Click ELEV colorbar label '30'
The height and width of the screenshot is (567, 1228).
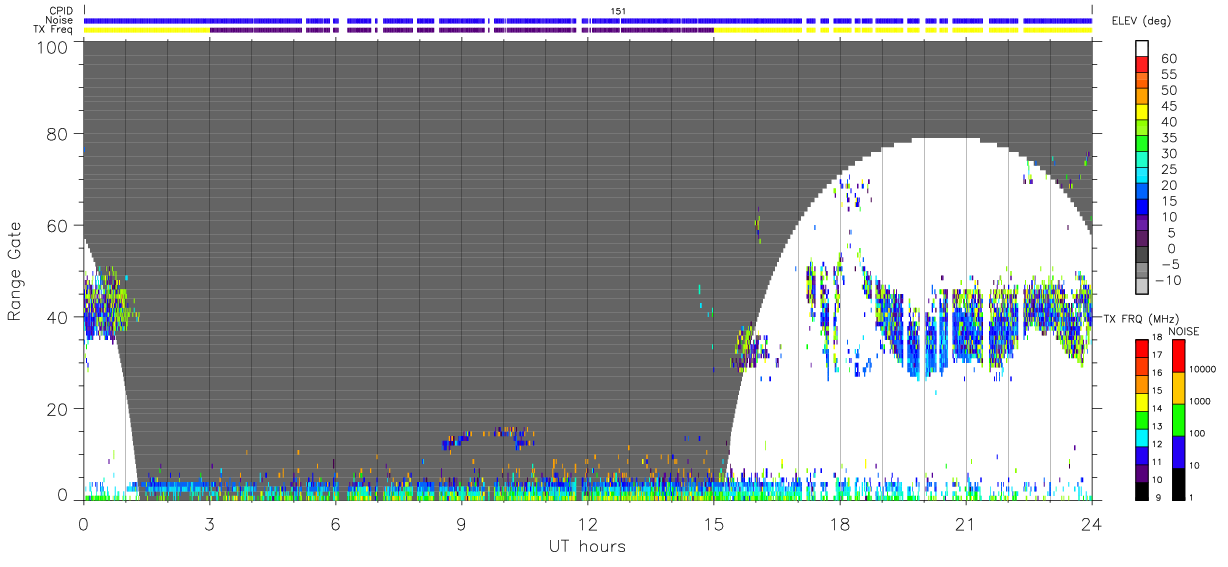(x=1168, y=153)
